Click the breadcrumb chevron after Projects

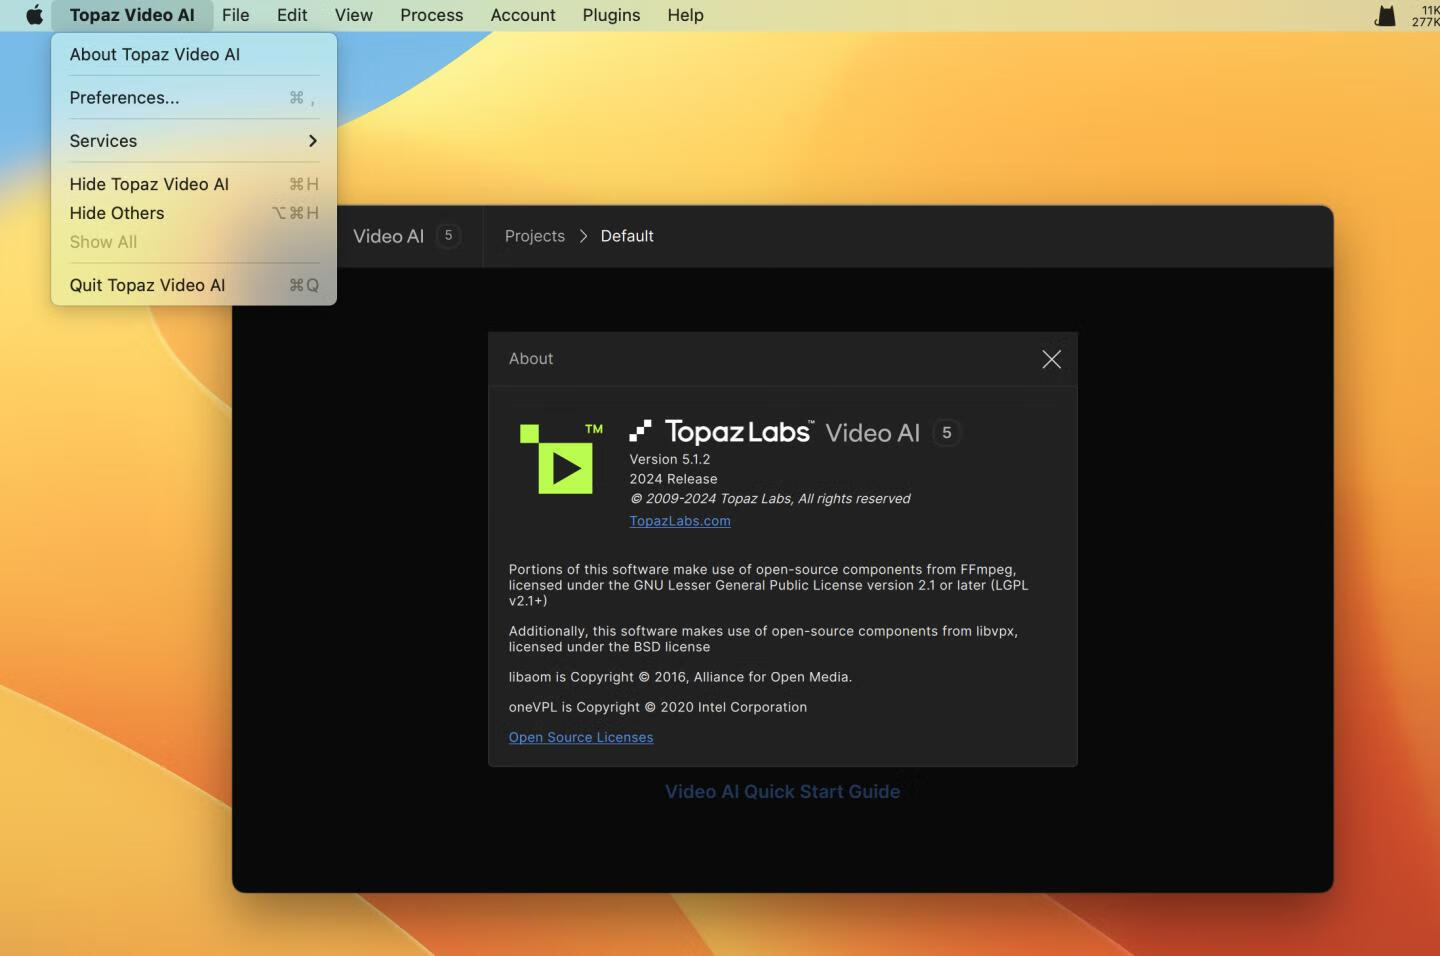click(x=583, y=236)
